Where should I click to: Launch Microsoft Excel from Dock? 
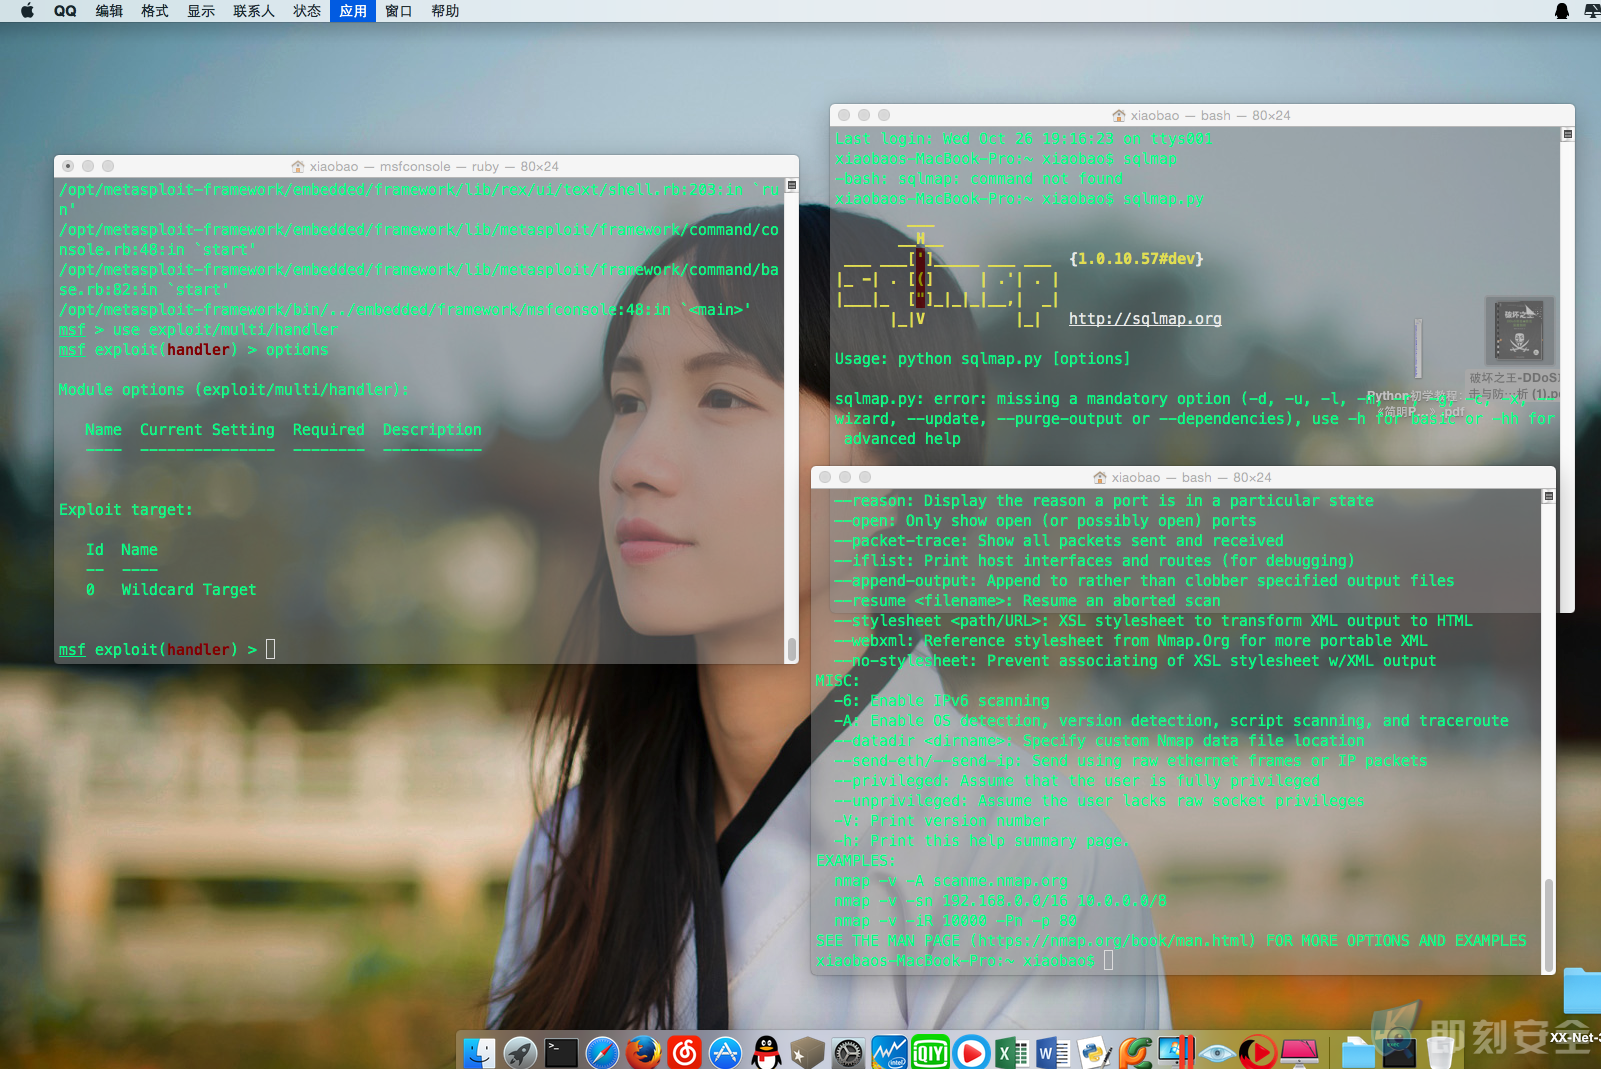[x=1012, y=1052]
